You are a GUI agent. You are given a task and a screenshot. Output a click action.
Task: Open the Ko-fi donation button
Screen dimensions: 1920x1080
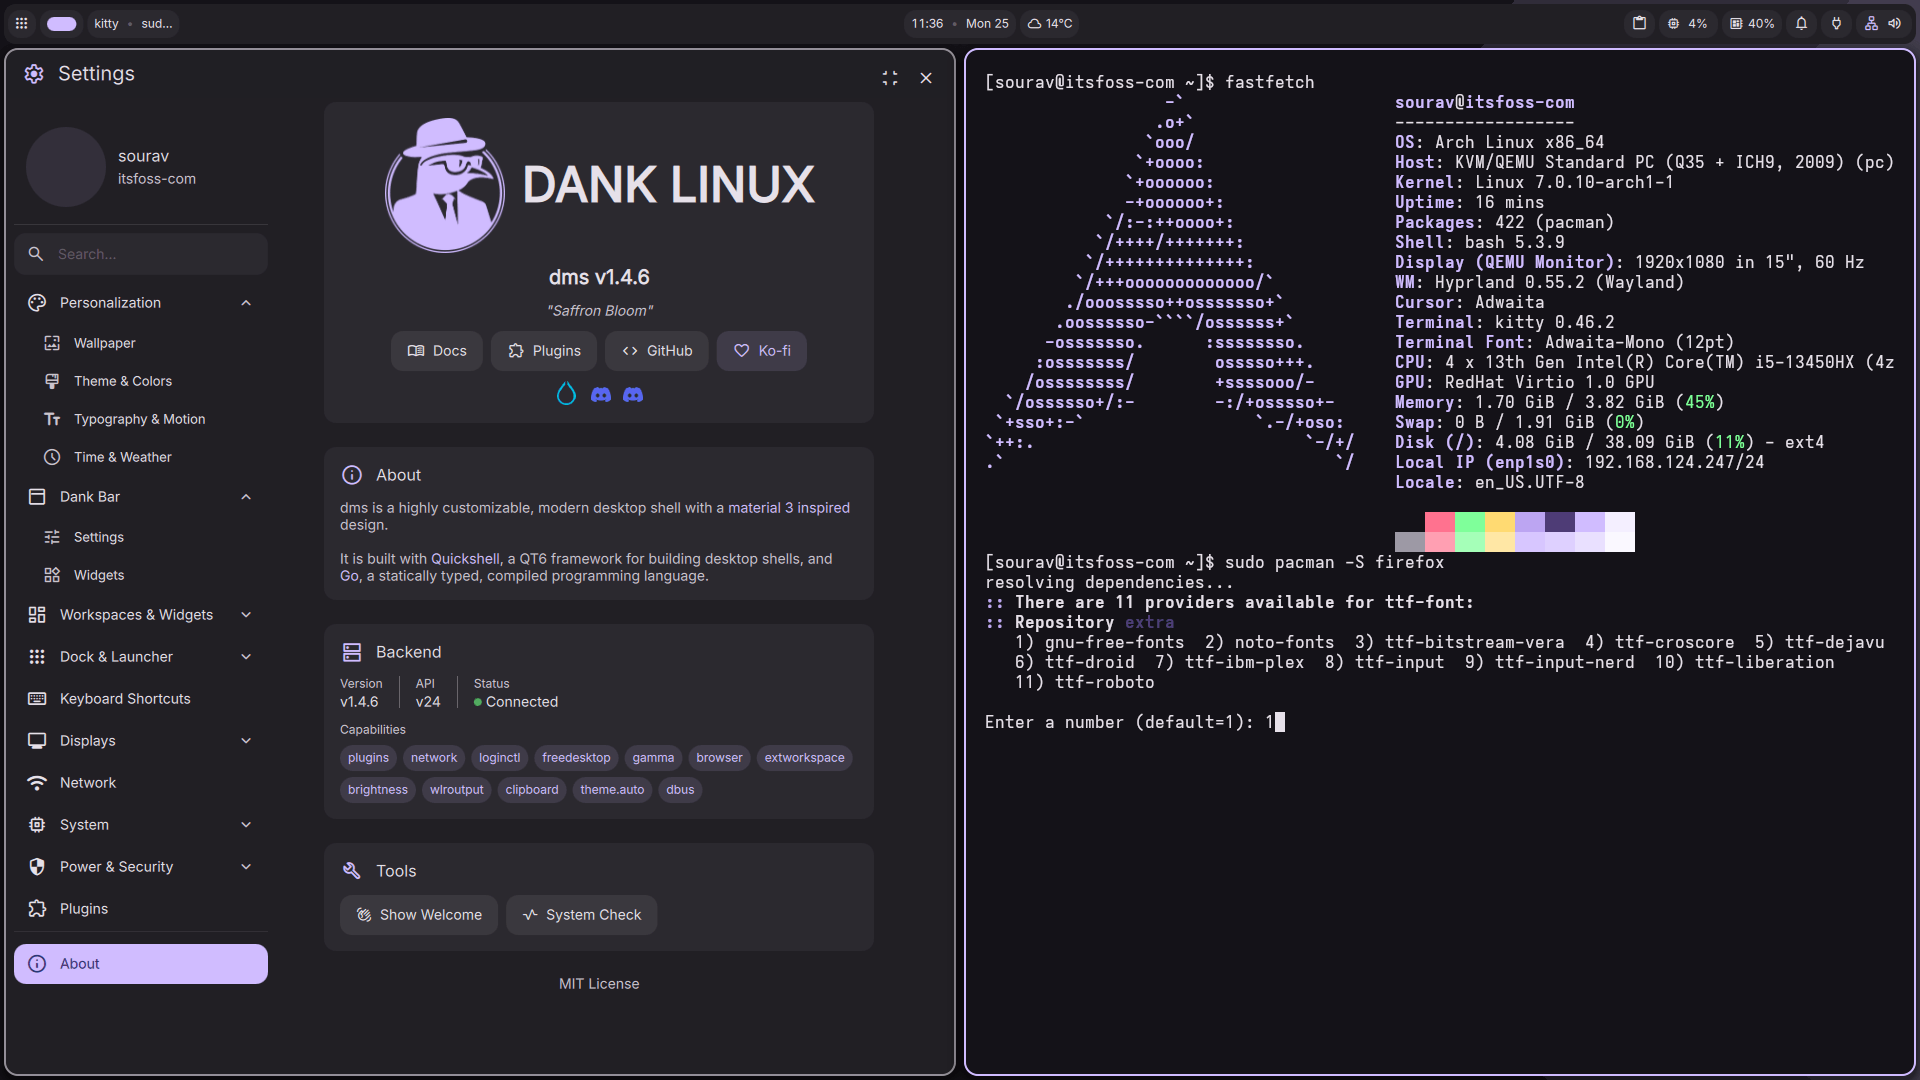point(762,351)
